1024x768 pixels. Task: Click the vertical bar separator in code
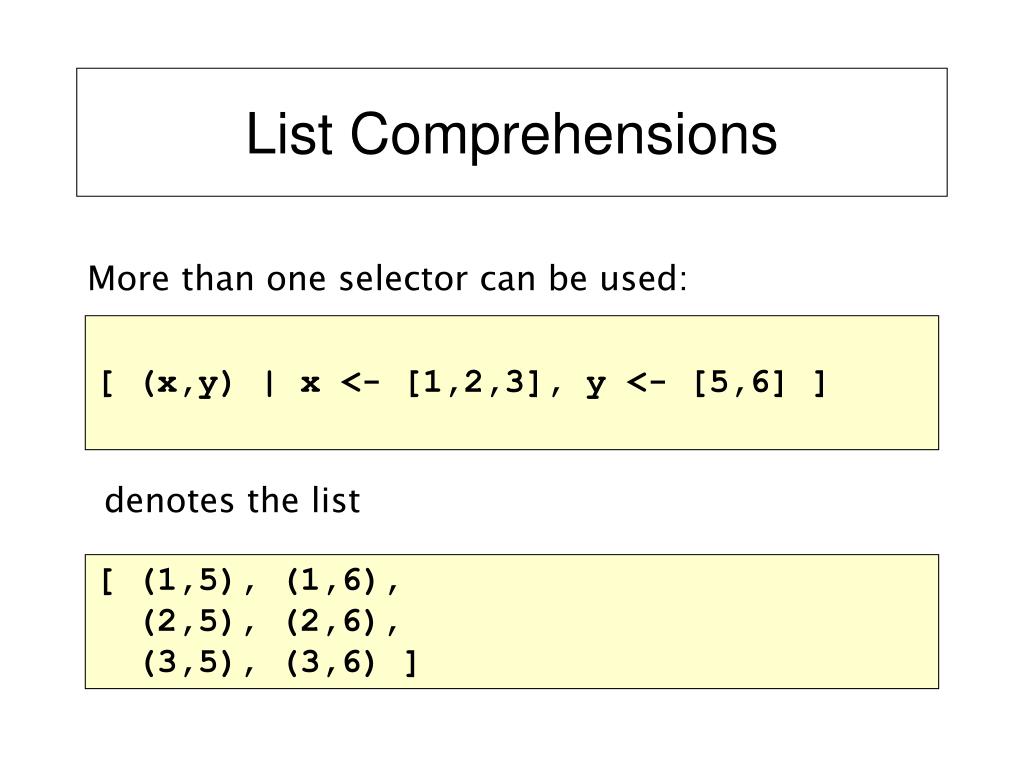pos(269,383)
